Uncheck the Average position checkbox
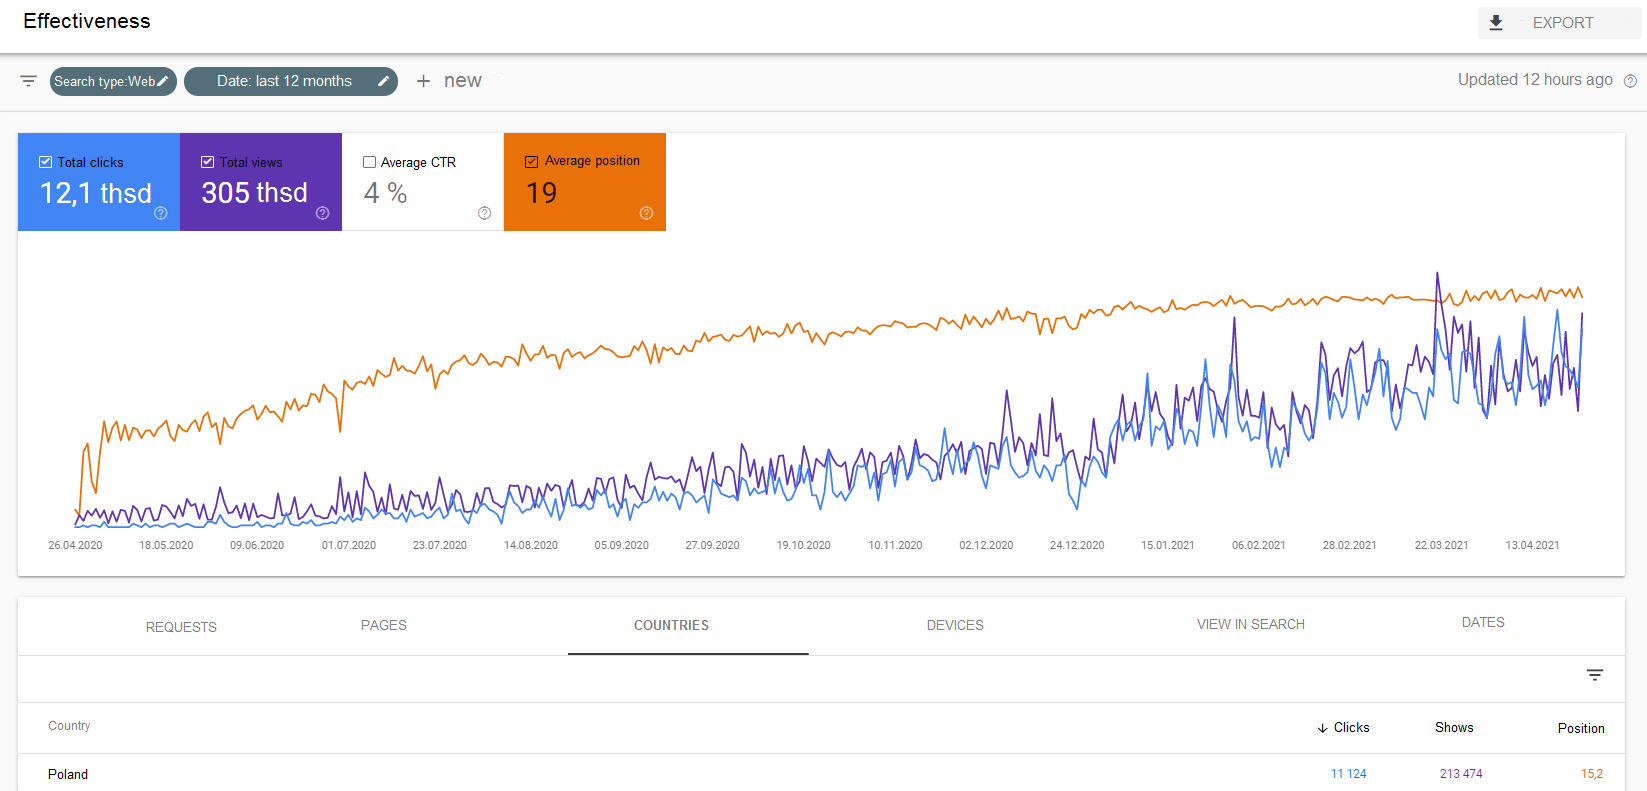The width and height of the screenshot is (1647, 791). tap(531, 161)
